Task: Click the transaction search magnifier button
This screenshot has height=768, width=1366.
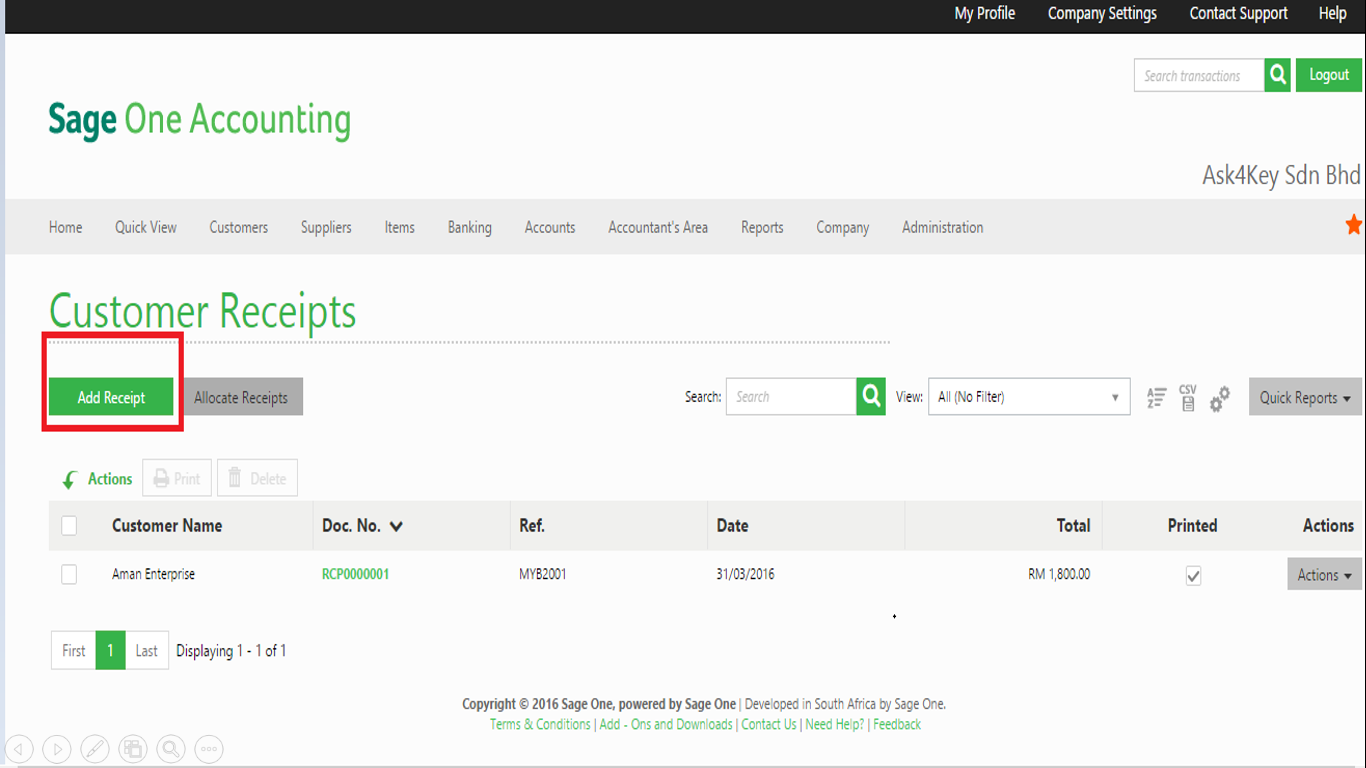Action: (1277, 75)
